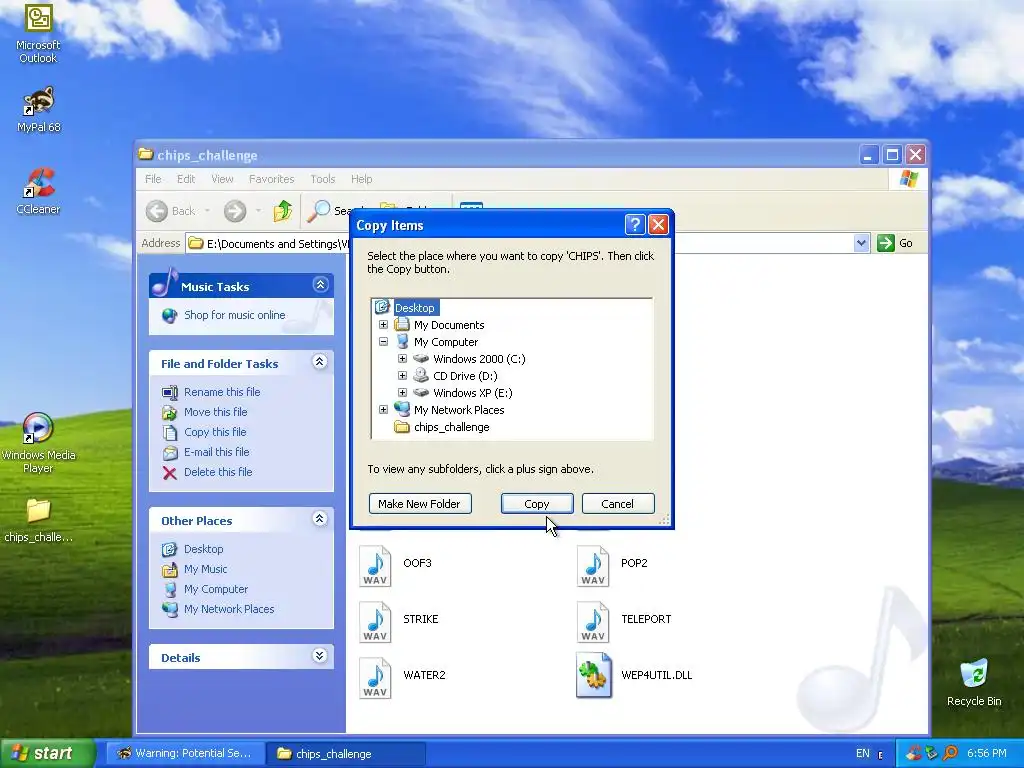This screenshot has width=1024, height=768.
Task: Select the chips_challenge folder on the desktop
Action: point(38,520)
